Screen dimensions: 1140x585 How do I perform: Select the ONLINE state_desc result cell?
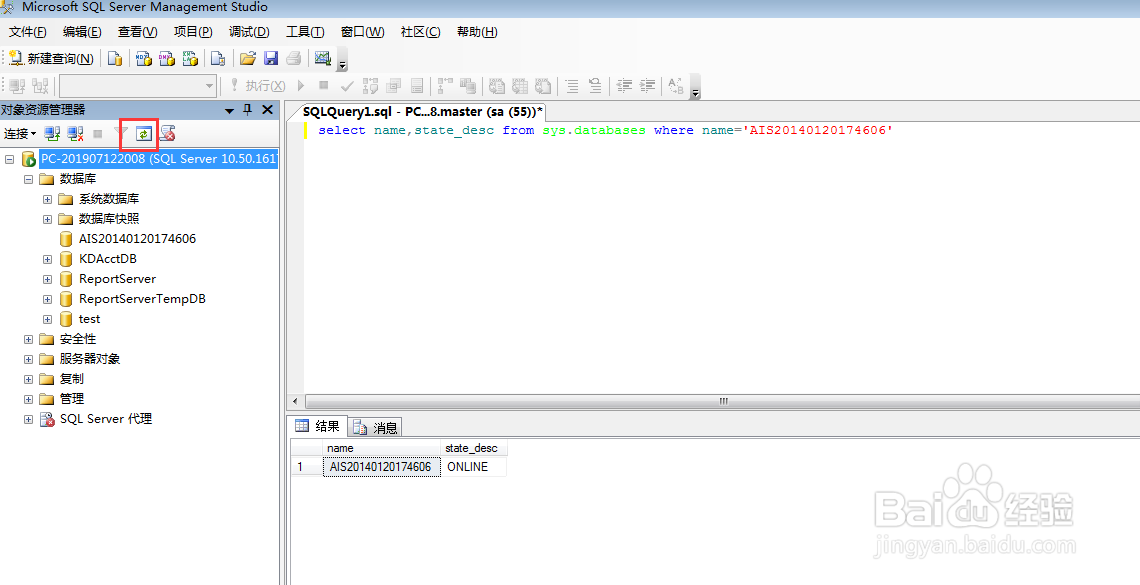coord(474,467)
